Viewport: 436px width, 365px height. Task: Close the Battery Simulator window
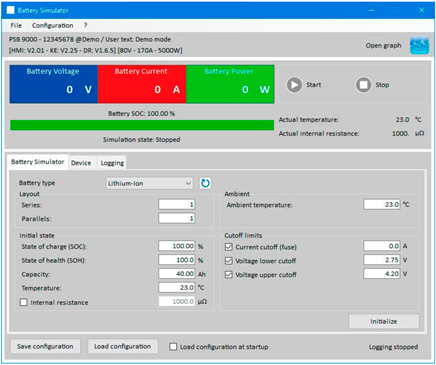coord(422,10)
